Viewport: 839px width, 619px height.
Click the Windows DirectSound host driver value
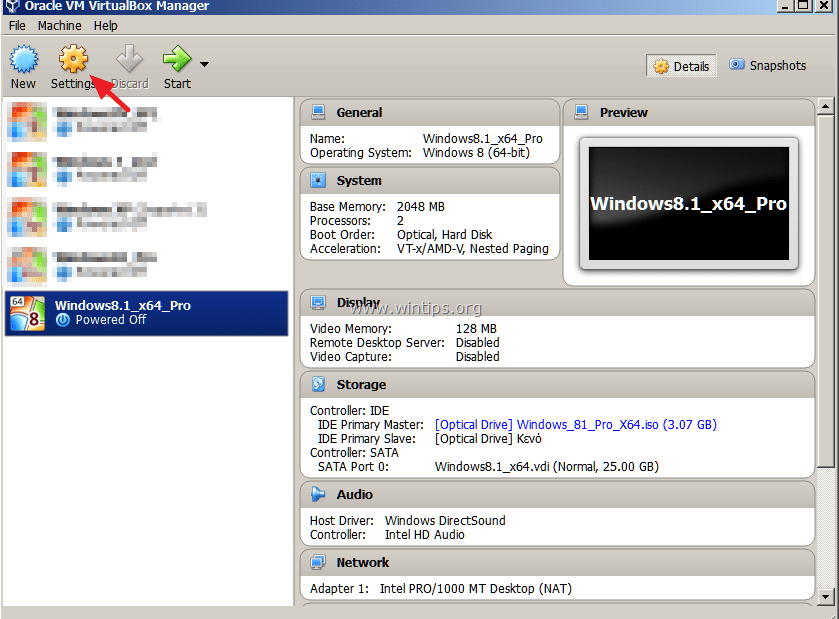click(445, 521)
